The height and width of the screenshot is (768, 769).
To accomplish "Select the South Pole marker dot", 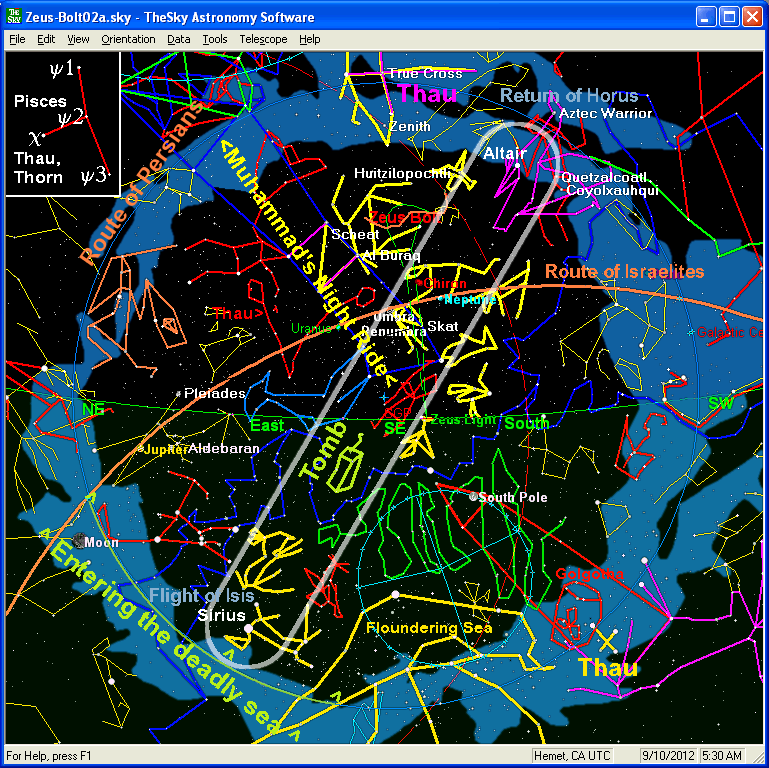I will (473, 496).
